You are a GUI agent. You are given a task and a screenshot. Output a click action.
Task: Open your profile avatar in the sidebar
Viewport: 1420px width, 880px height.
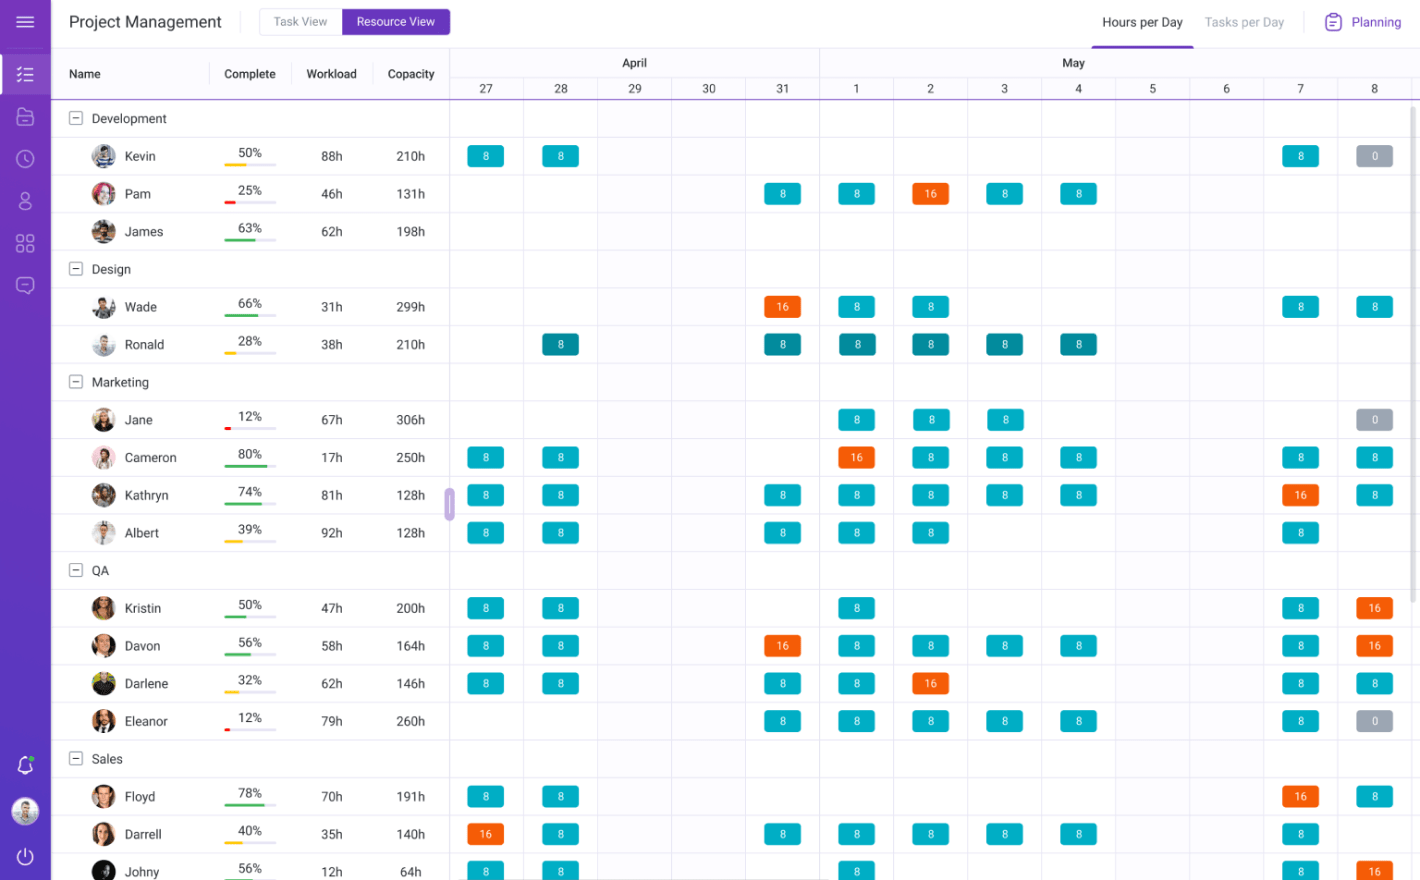coord(25,811)
